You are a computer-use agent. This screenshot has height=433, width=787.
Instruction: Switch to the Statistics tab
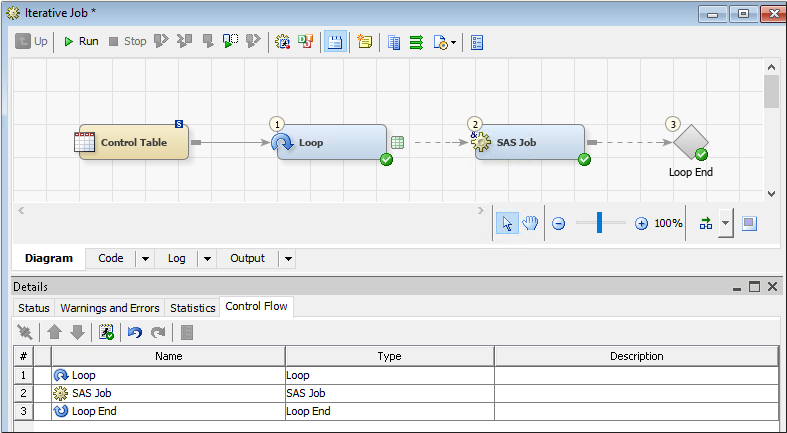coord(192,308)
